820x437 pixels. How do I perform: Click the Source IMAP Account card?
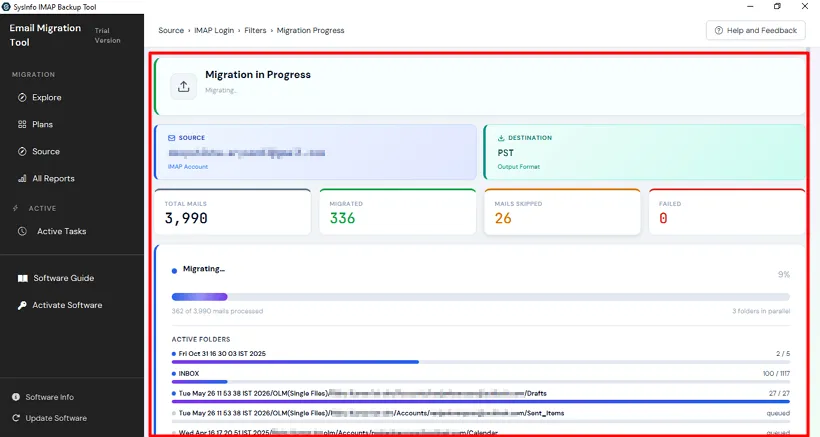pos(315,152)
